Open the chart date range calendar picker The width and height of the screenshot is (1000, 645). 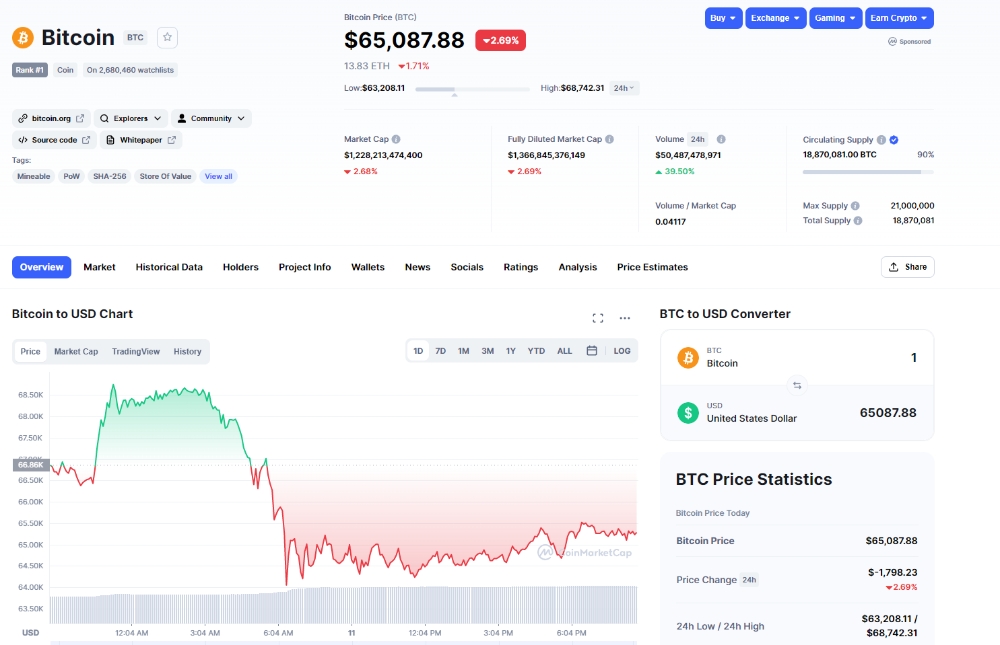[x=592, y=351]
